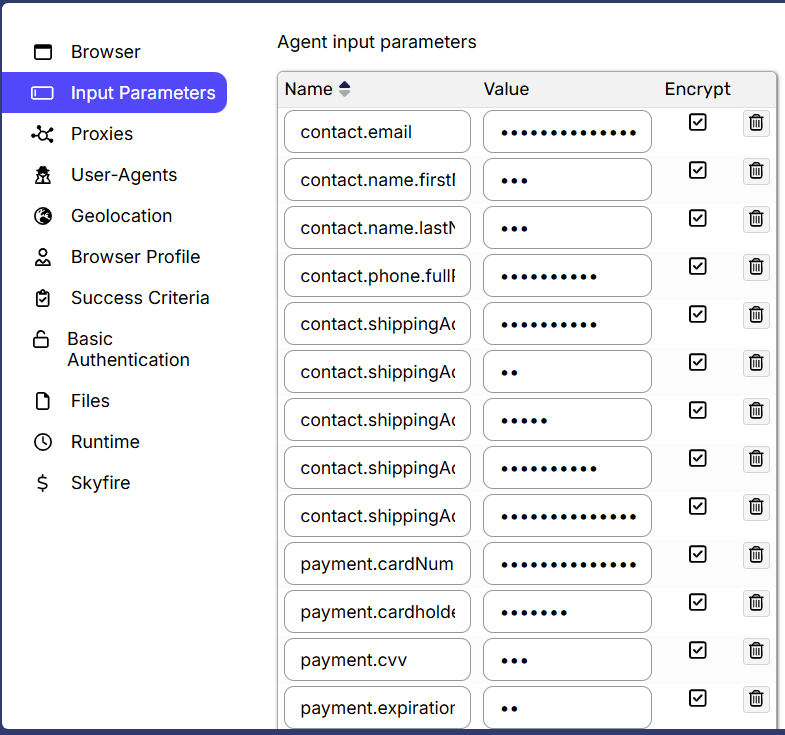This screenshot has height=735, width=785.
Task: Toggle Encrypt checkbox for contact.phone row
Action: click(x=698, y=266)
